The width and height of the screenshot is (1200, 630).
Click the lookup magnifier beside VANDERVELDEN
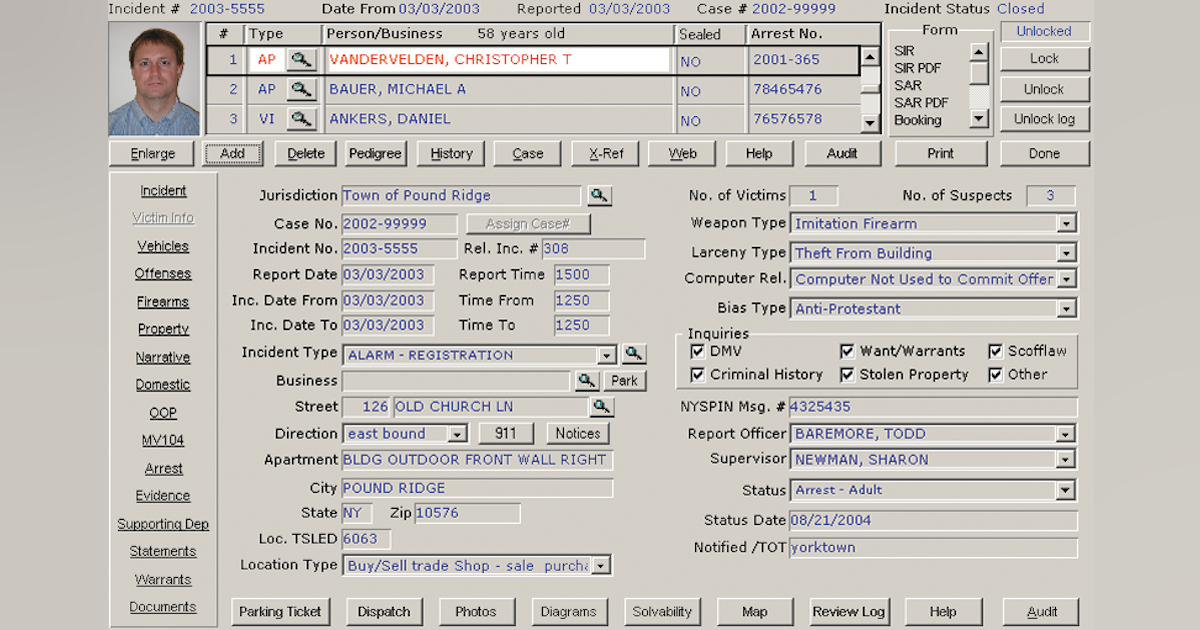pos(303,60)
